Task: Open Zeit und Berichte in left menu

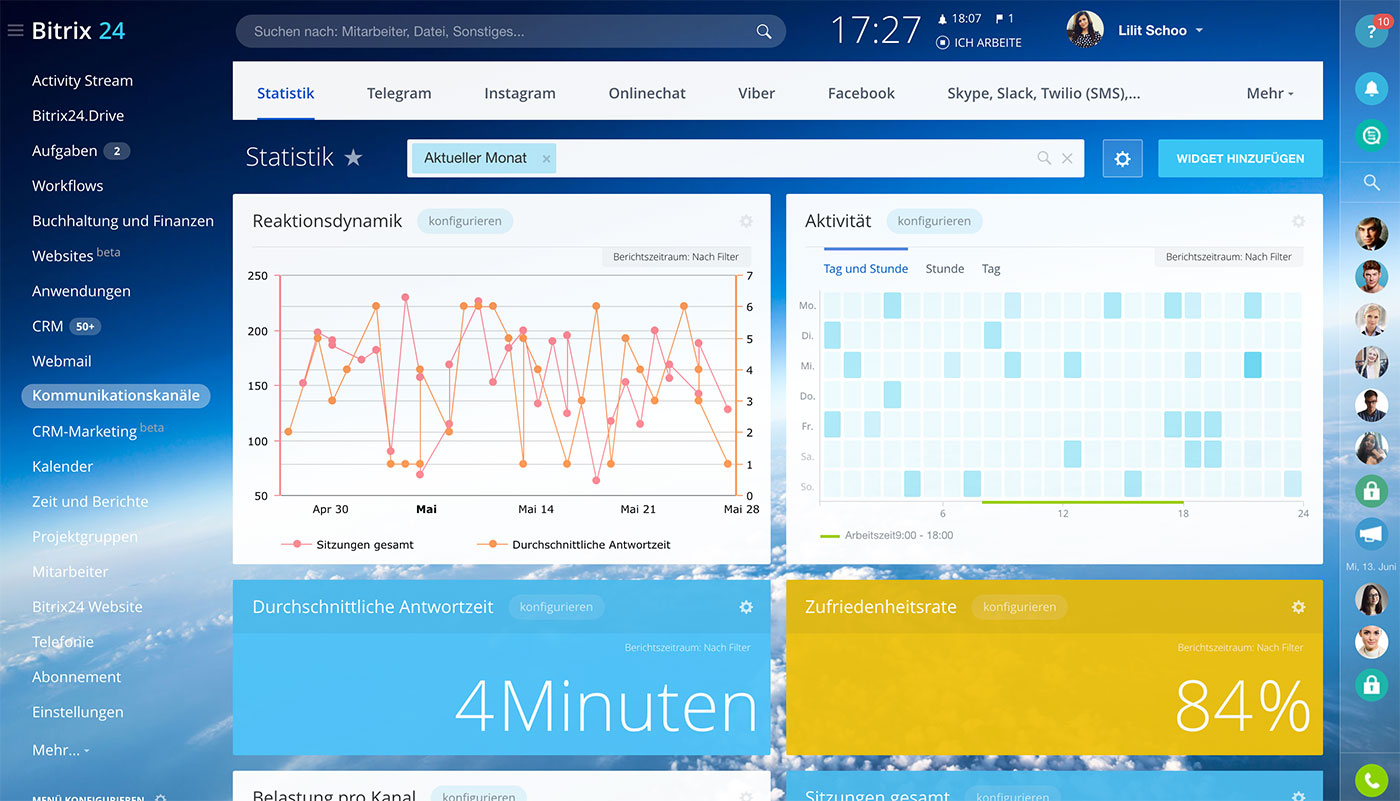Action: [90, 501]
